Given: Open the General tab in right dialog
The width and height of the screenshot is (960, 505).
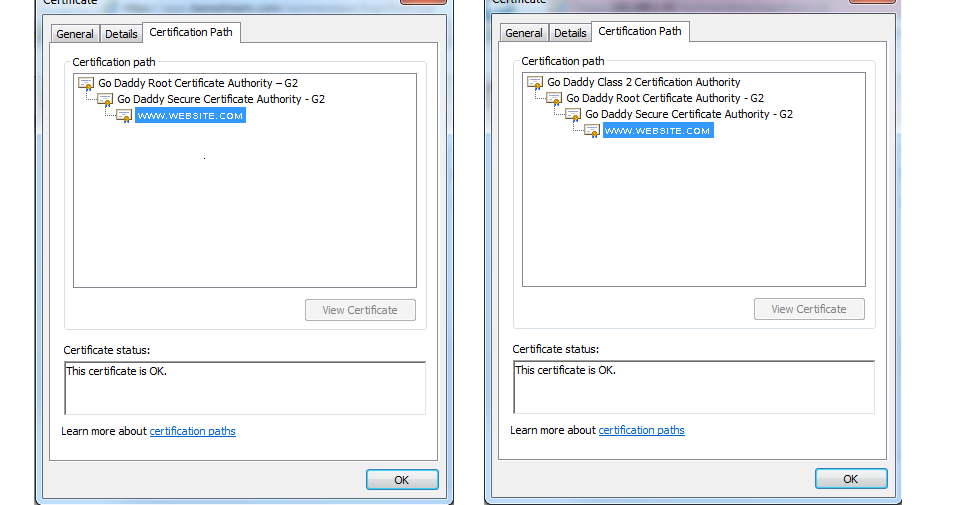Looking at the screenshot, I should (524, 33).
